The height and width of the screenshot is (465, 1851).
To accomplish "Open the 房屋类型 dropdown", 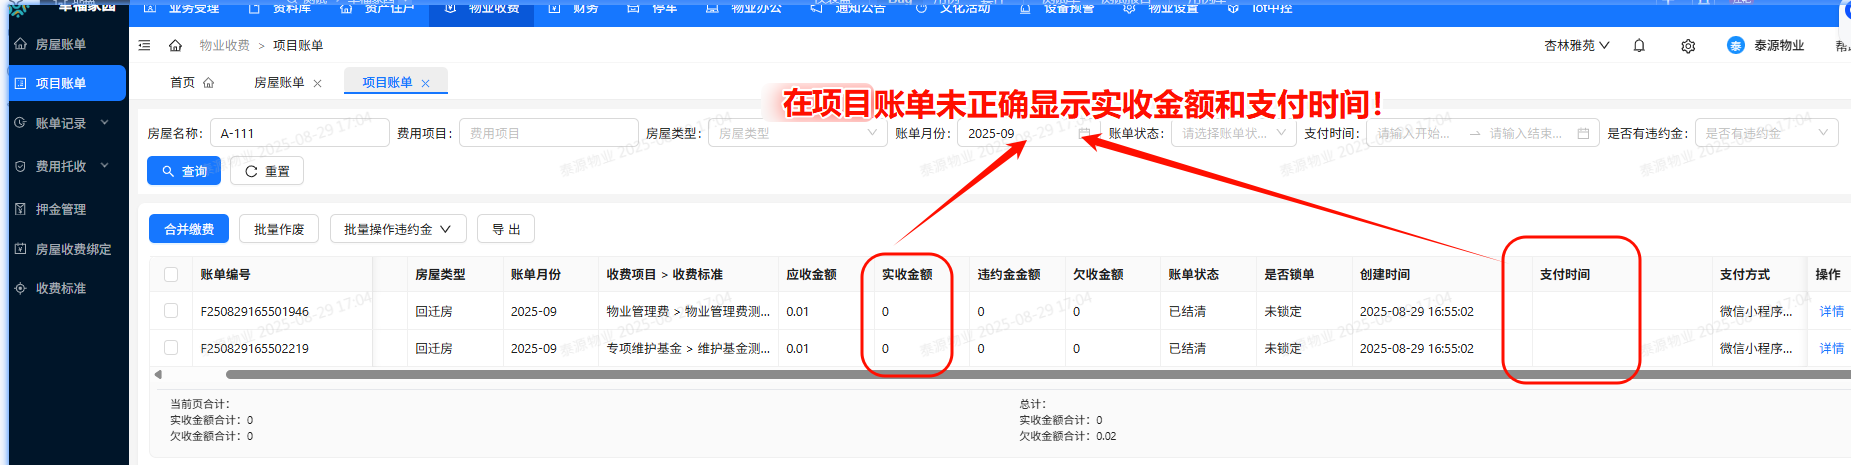I will click(x=798, y=133).
